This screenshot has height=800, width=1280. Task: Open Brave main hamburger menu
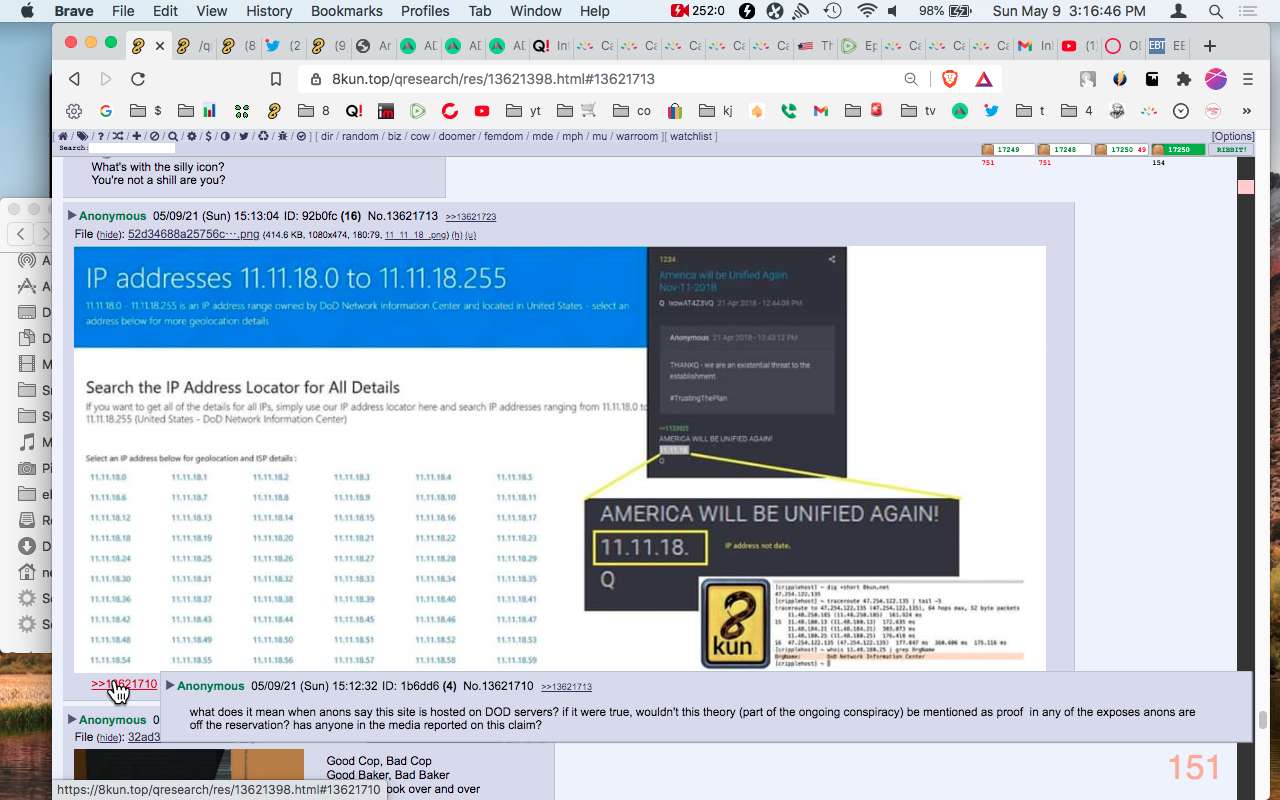[1248, 79]
